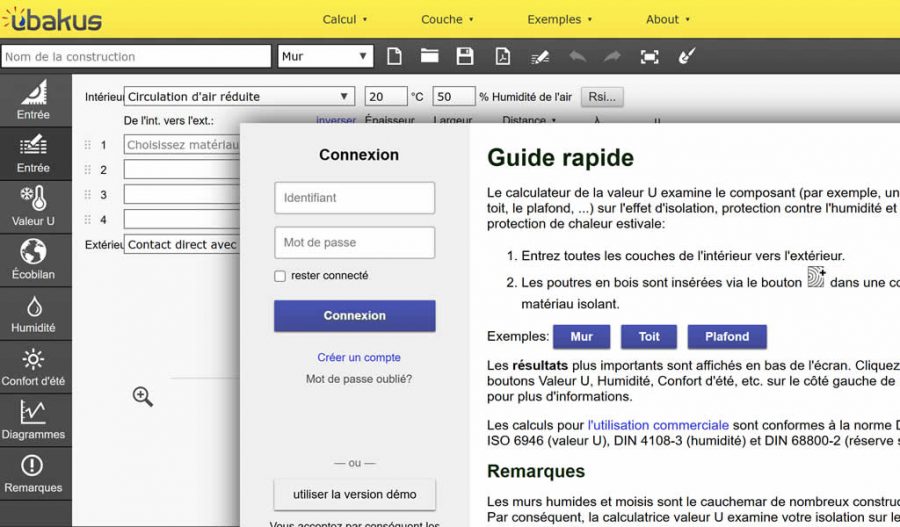Open the Valeur U sidebar panel
The width and height of the screenshot is (900, 527).
click(33, 207)
